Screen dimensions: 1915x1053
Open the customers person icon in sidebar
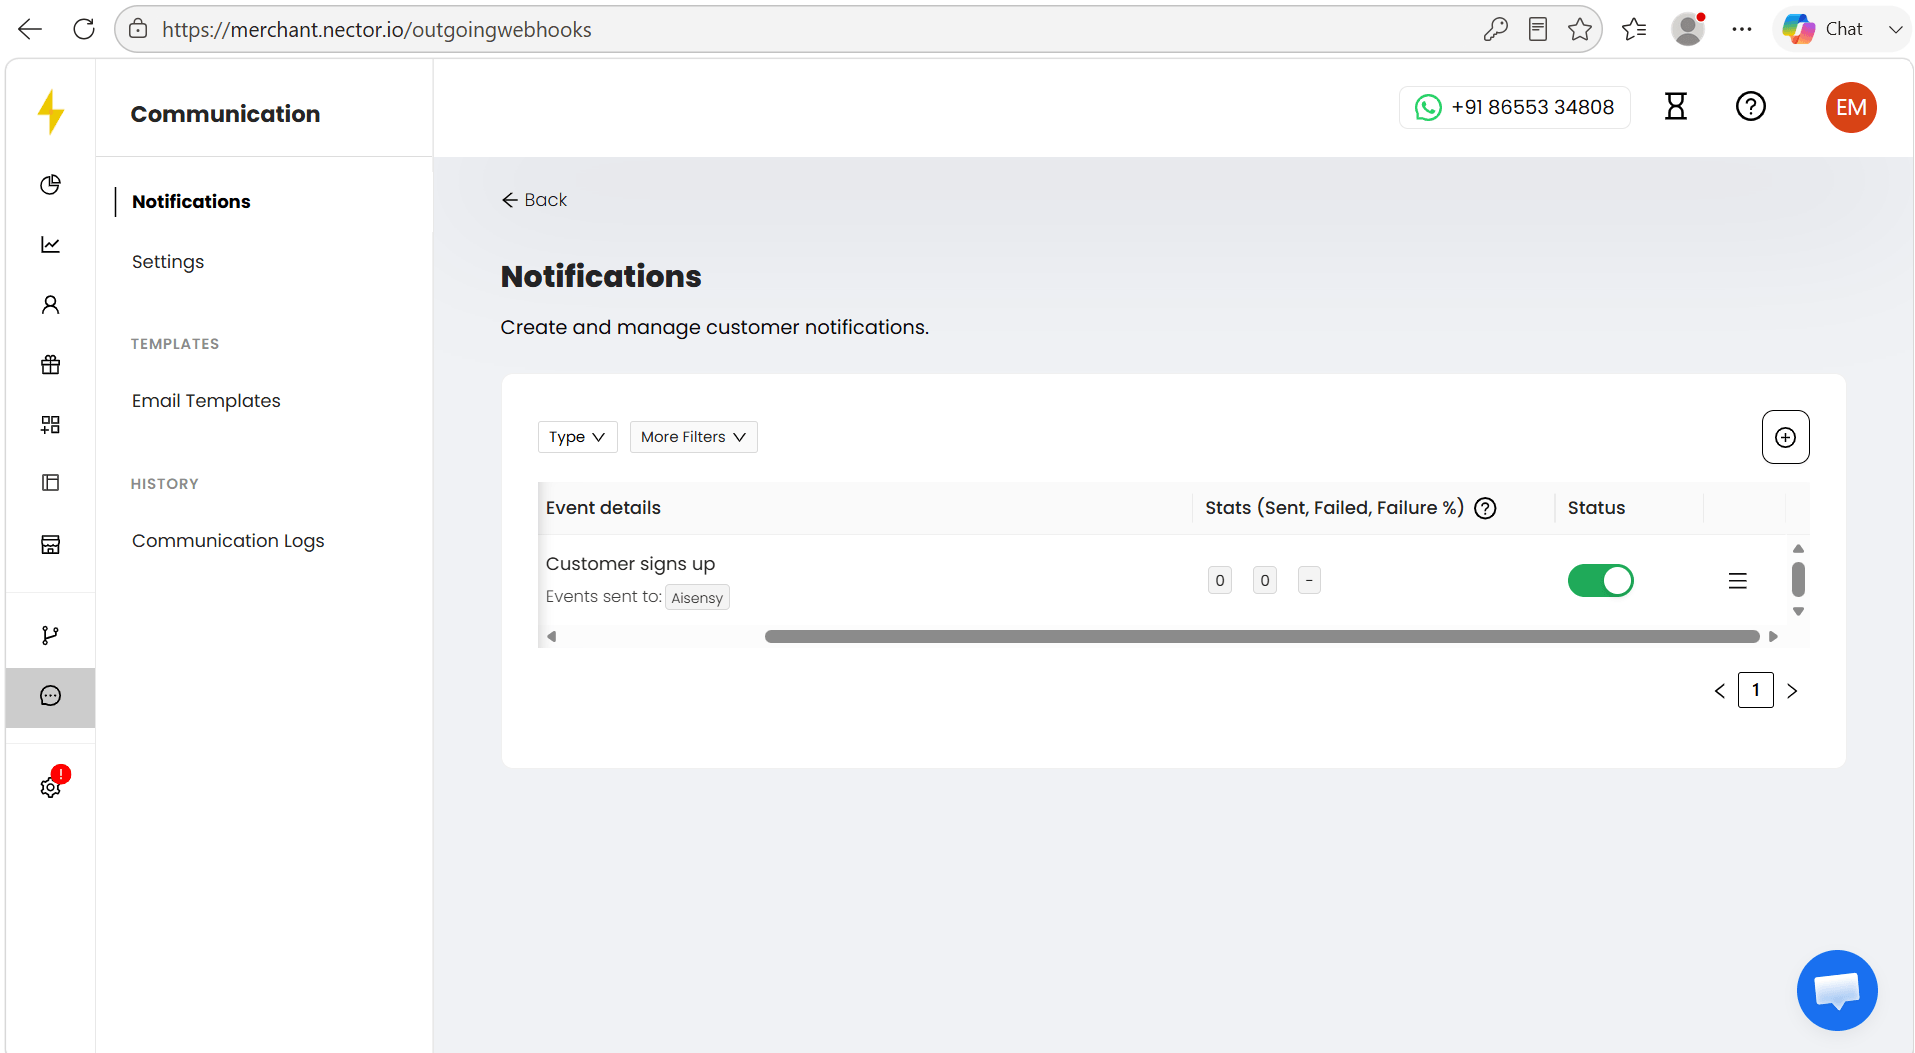tap(51, 305)
